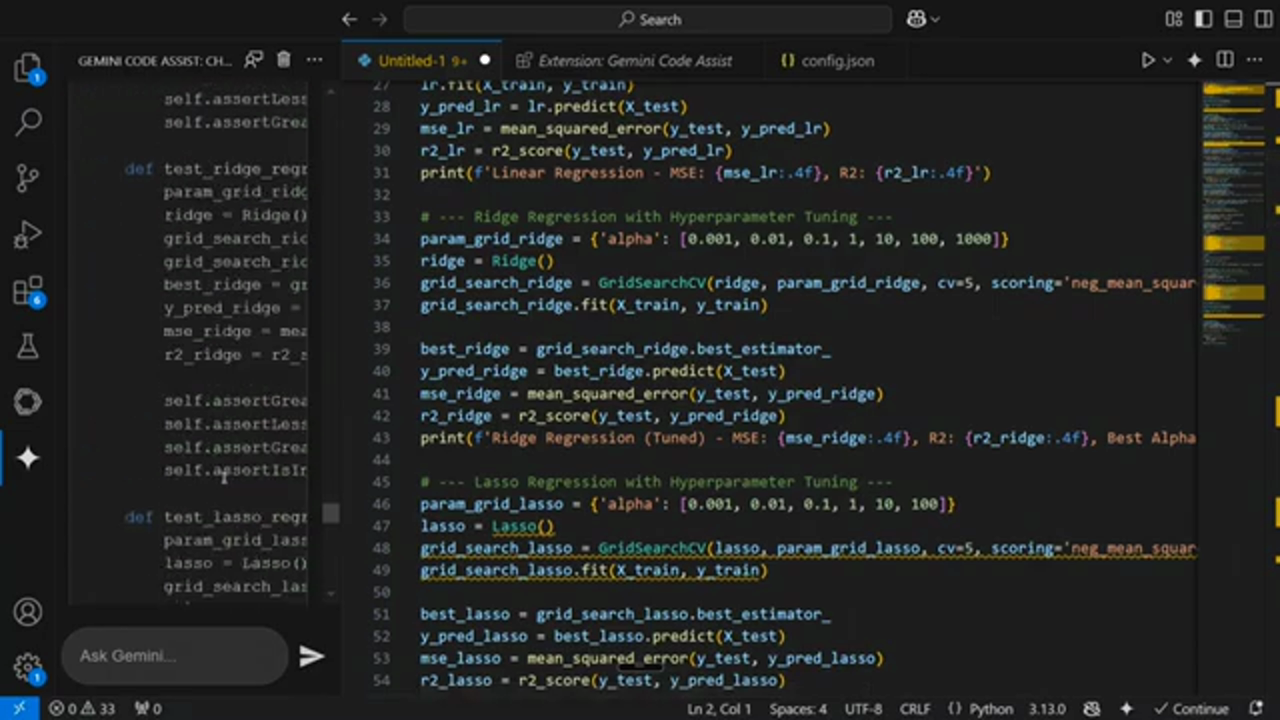
Task: Open the notifications icon in status bar
Action: click(x=1256, y=709)
